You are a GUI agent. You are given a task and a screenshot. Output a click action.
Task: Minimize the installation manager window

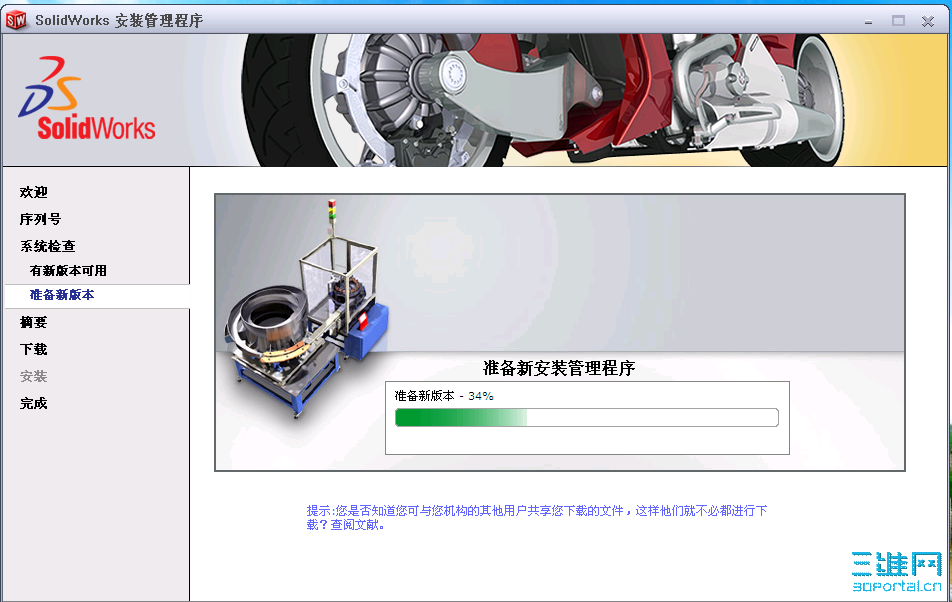868,22
